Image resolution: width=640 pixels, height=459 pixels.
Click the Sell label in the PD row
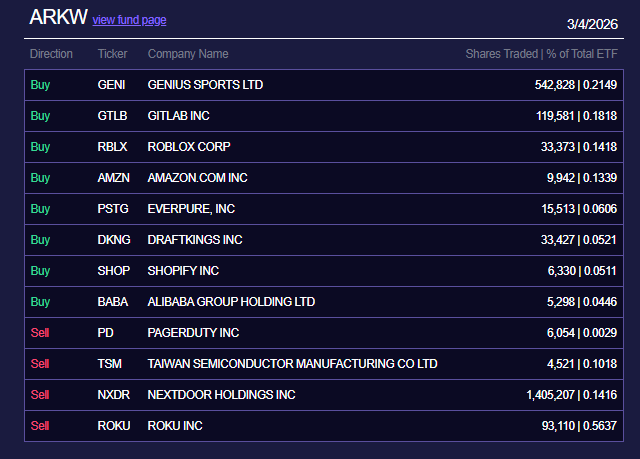[x=40, y=333]
